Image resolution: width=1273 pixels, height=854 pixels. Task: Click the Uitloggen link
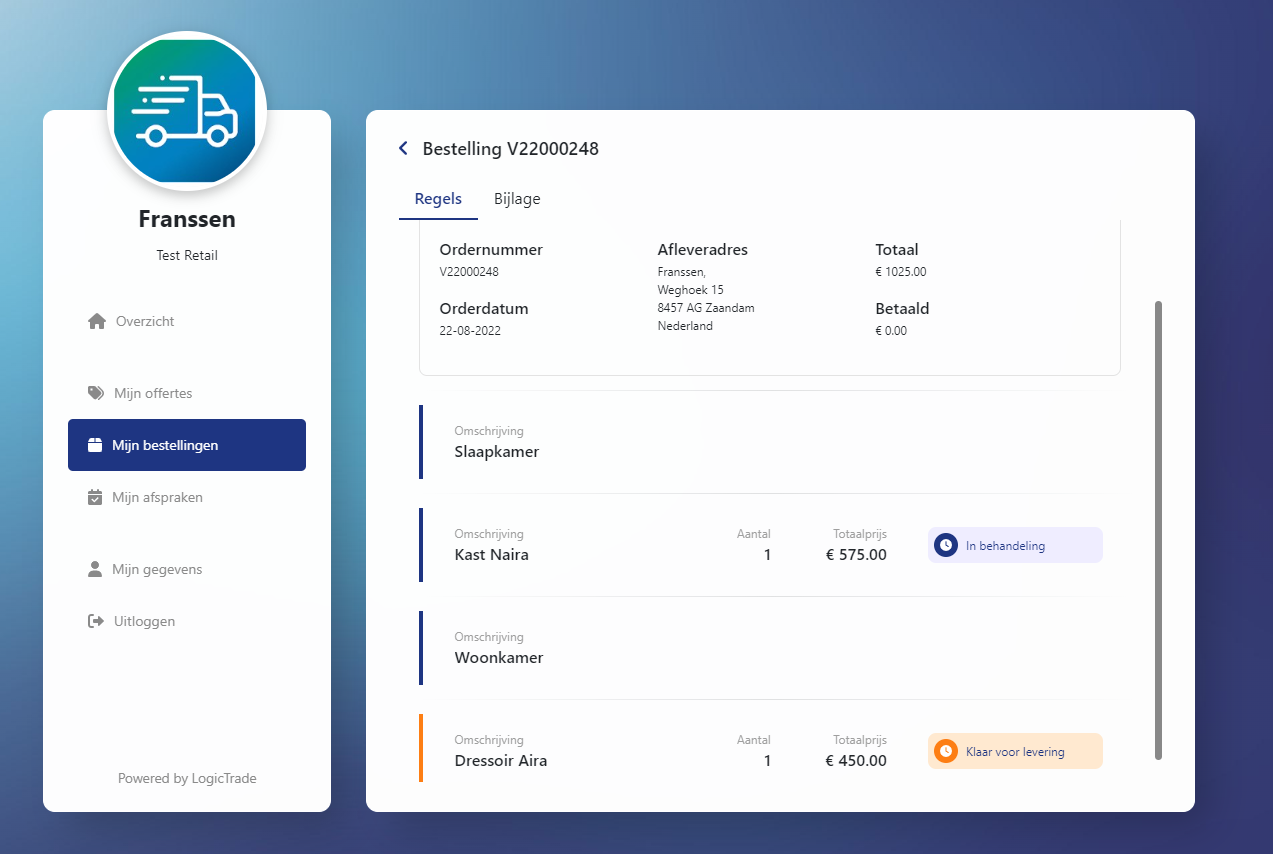[x=144, y=621]
